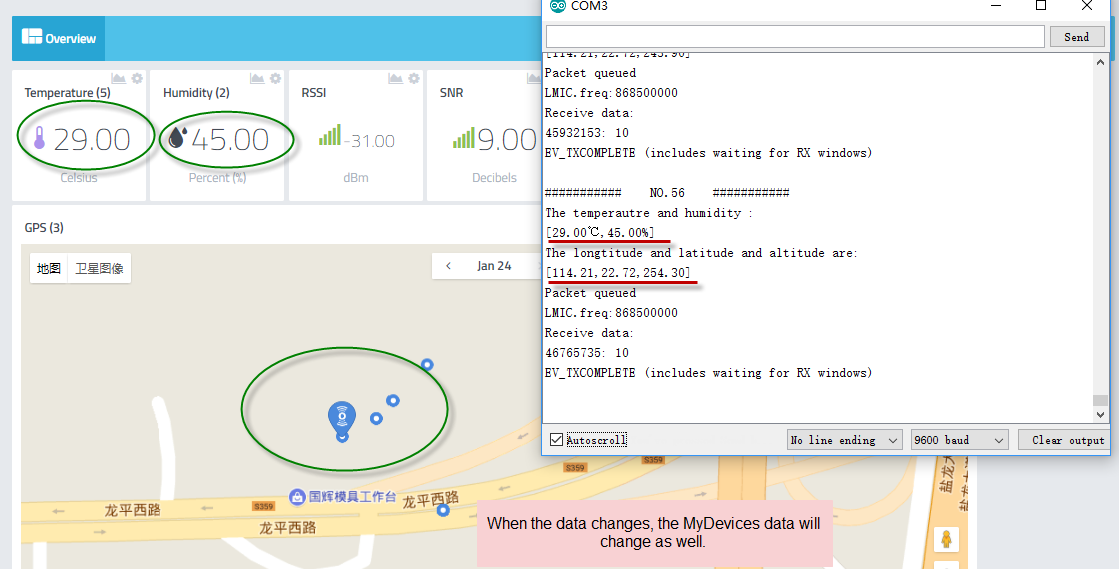
Task: Click serial monitor scrollbar down arrow
Action: (1100, 415)
